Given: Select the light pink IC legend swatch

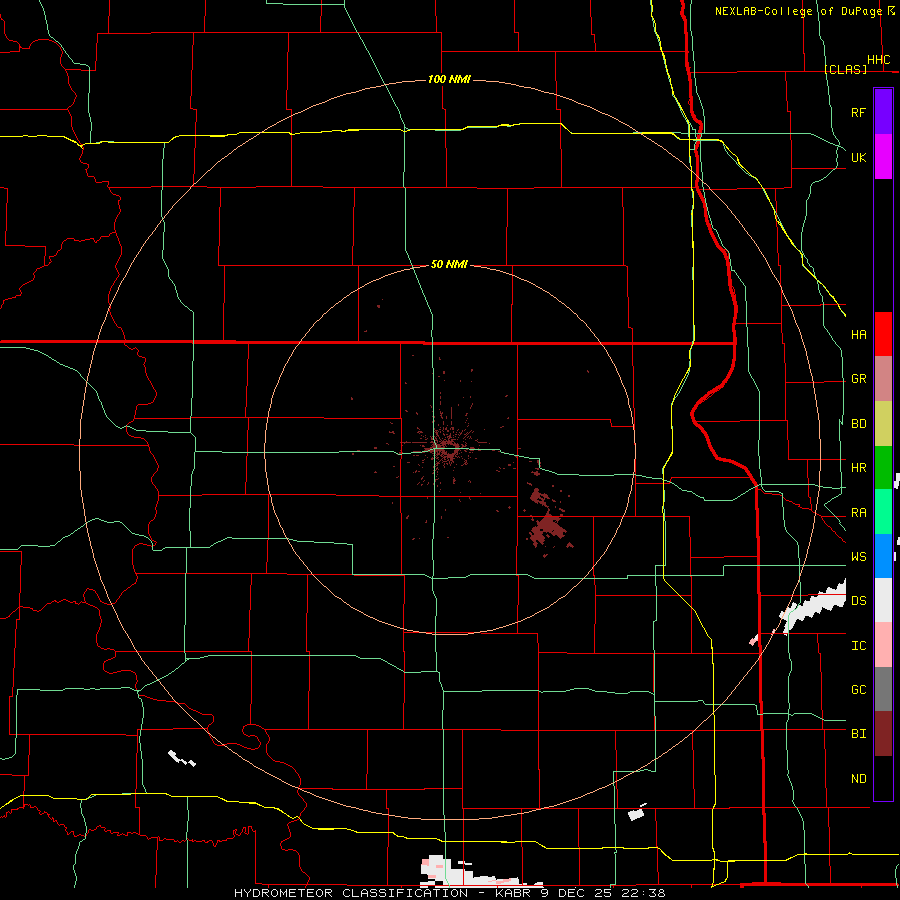Looking at the screenshot, I should point(883,645).
